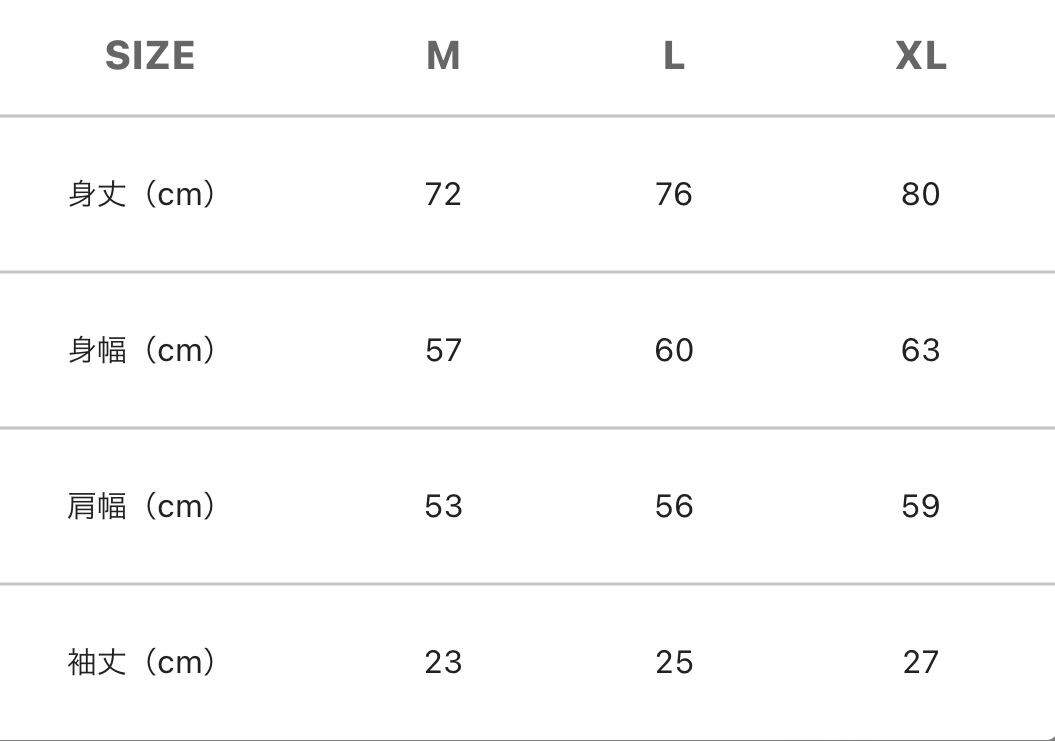
Task: Select the XL size column header
Action: point(920,56)
